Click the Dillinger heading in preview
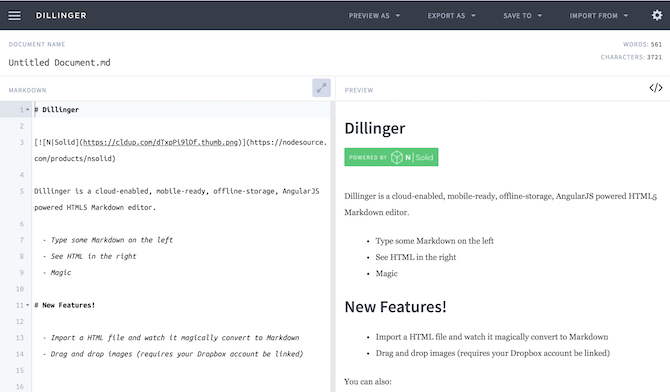 click(375, 128)
